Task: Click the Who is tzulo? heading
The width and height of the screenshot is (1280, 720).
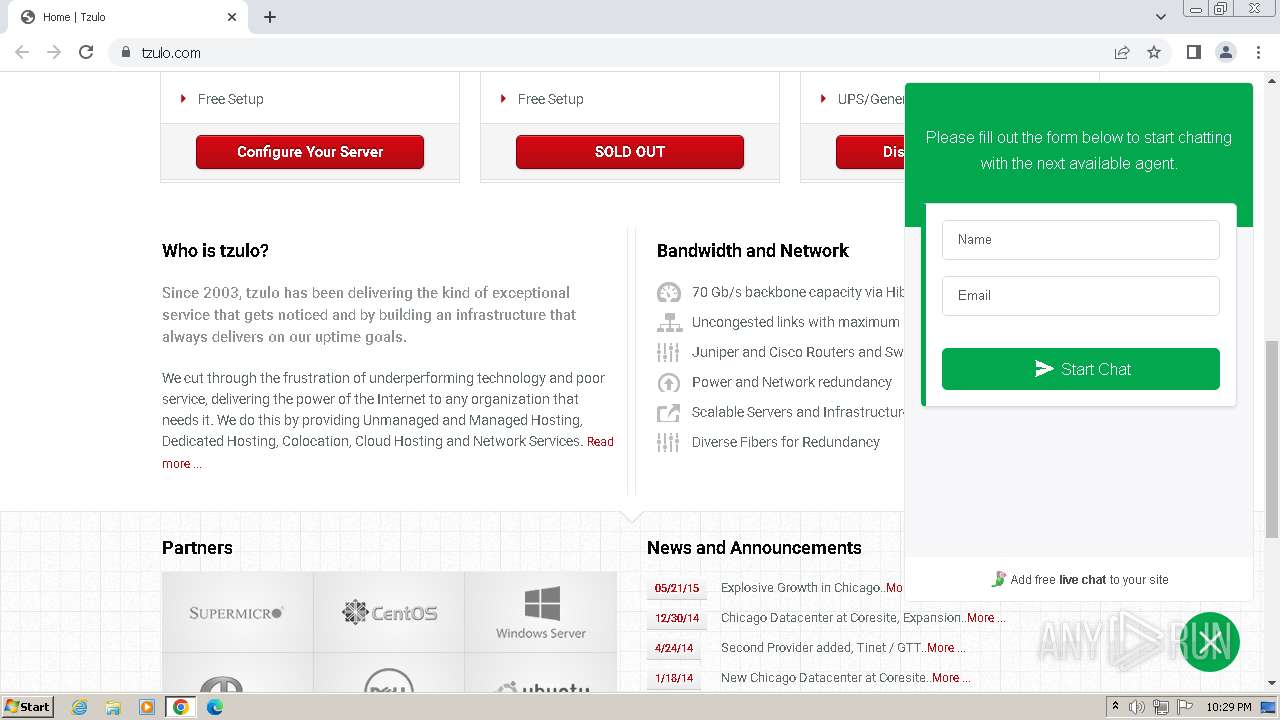Action: click(215, 251)
